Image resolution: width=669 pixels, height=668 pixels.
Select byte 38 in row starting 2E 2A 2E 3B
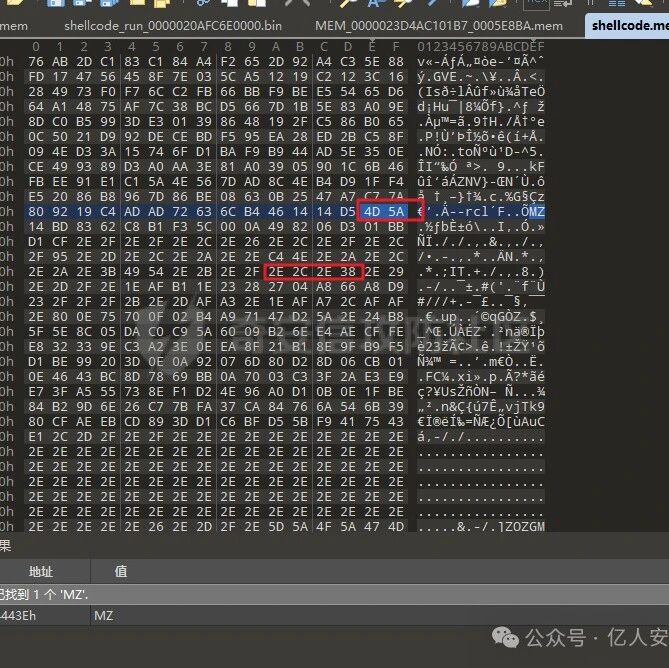348,272
